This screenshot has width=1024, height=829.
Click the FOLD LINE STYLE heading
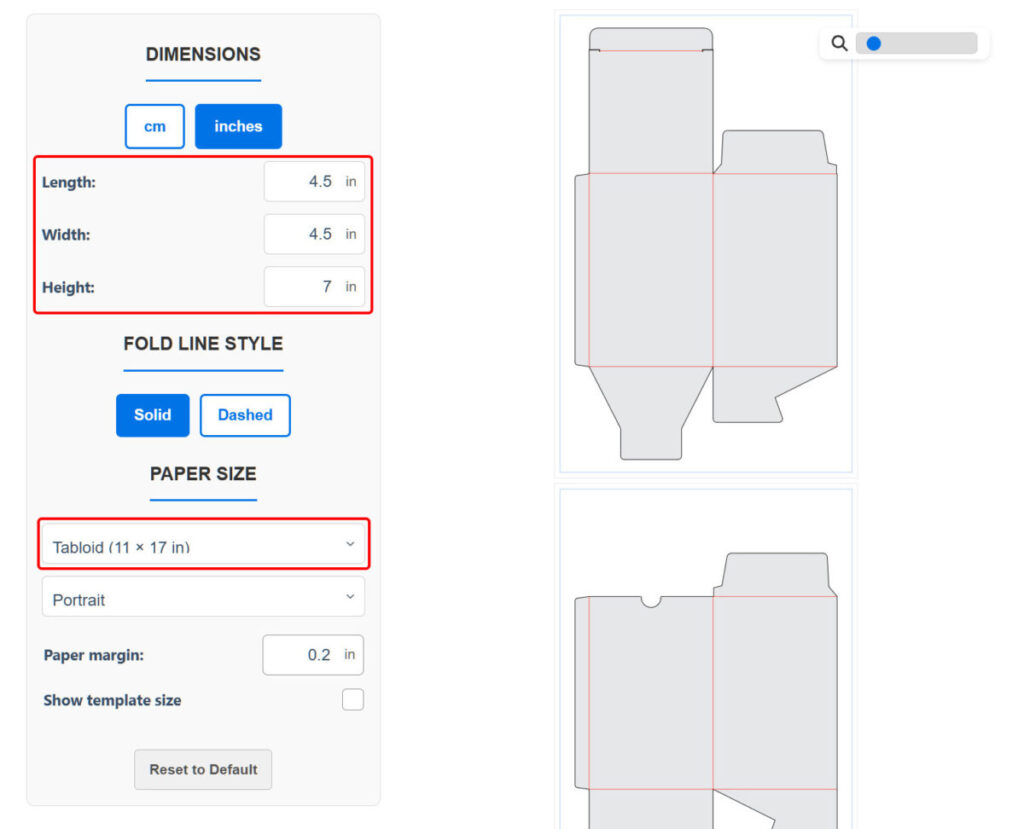(203, 343)
